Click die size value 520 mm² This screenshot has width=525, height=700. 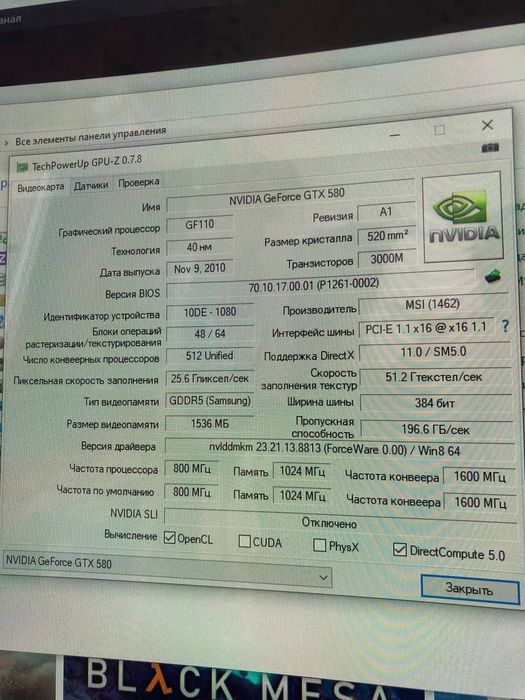pyautogui.click(x=387, y=235)
